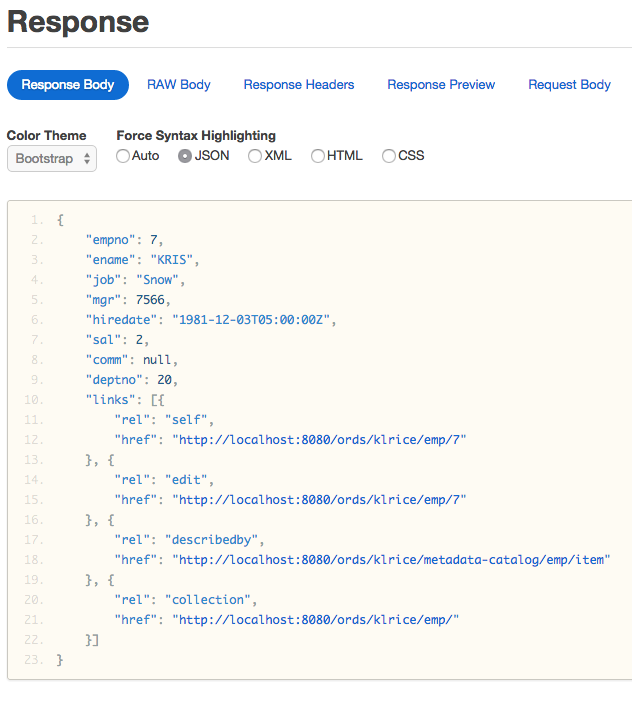Open the Color Theme dropdown
The image size is (632, 707).
point(52,159)
